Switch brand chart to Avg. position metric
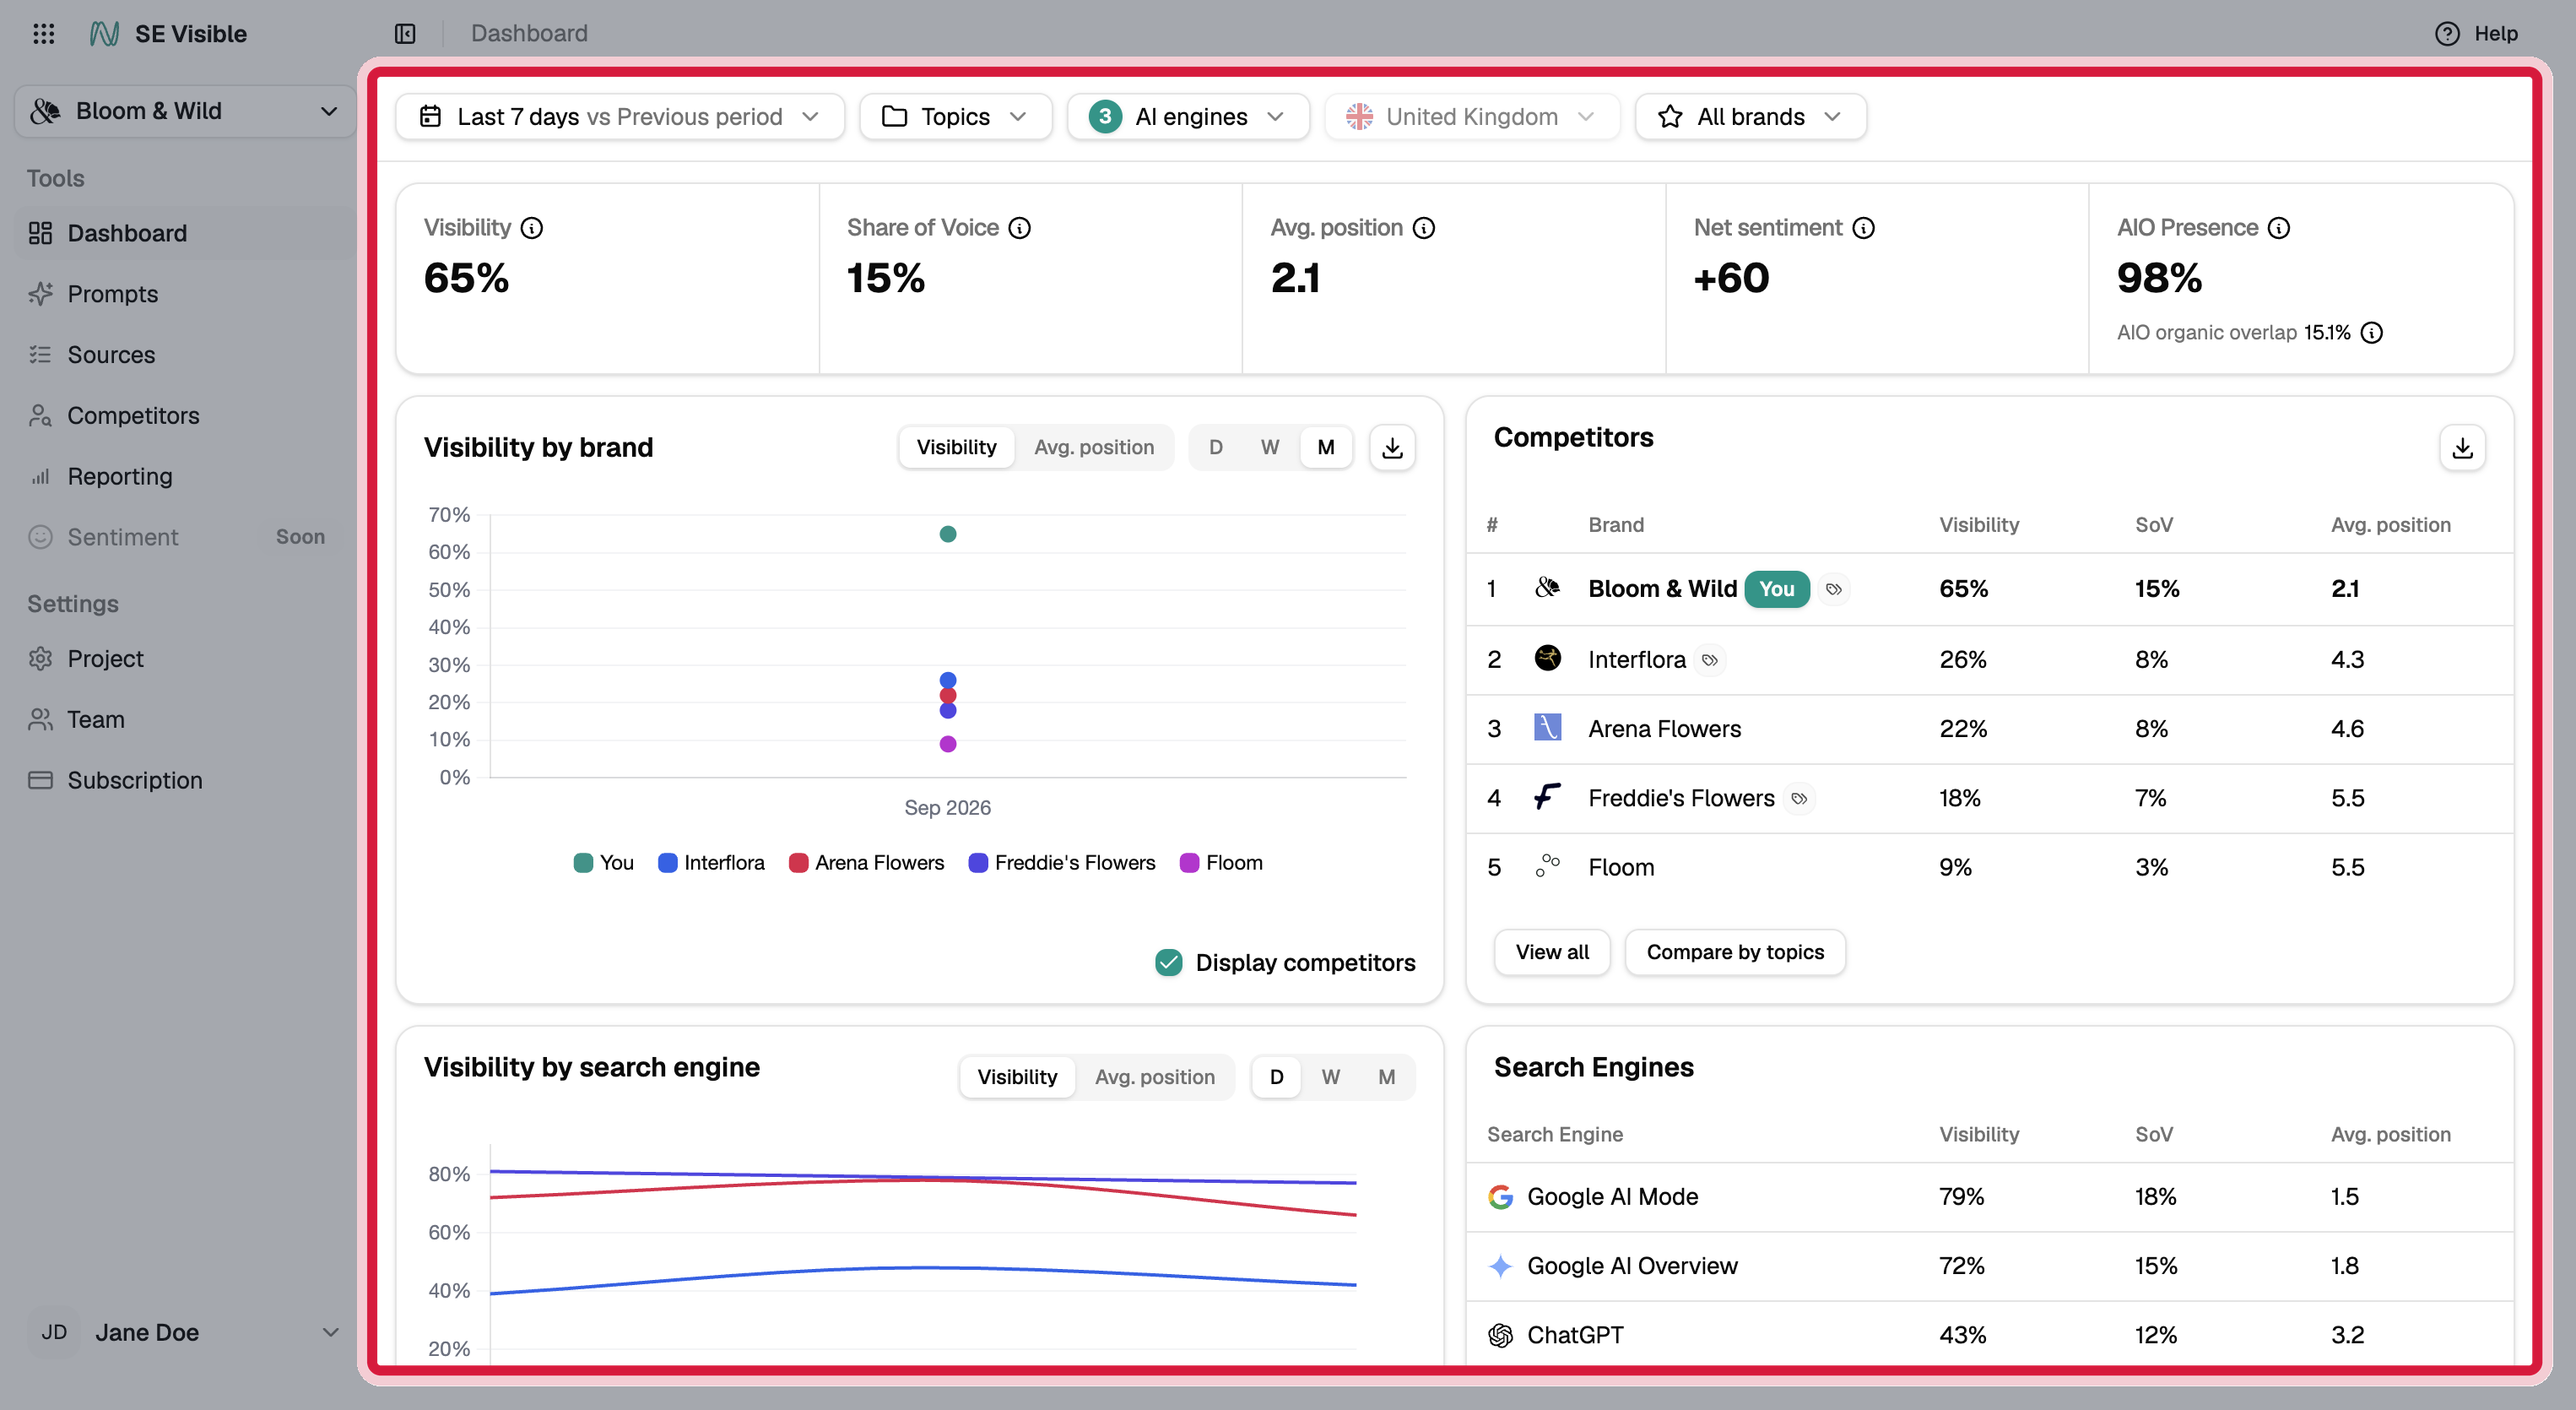The height and width of the screenshot is (1410, 2576). [x=1093, y=448]
